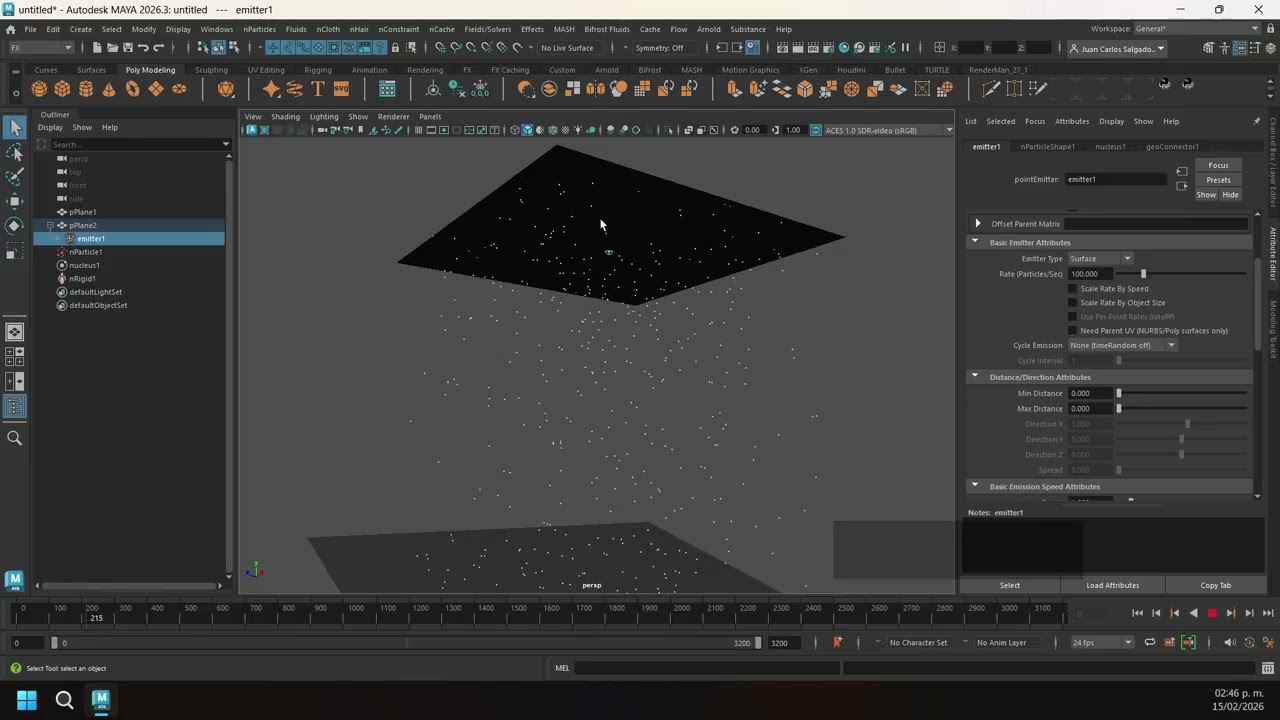Viewport: 1280px width, 720px height.
Task: Collapse Distance/Direction Attributes section
Action: point(975,377)
